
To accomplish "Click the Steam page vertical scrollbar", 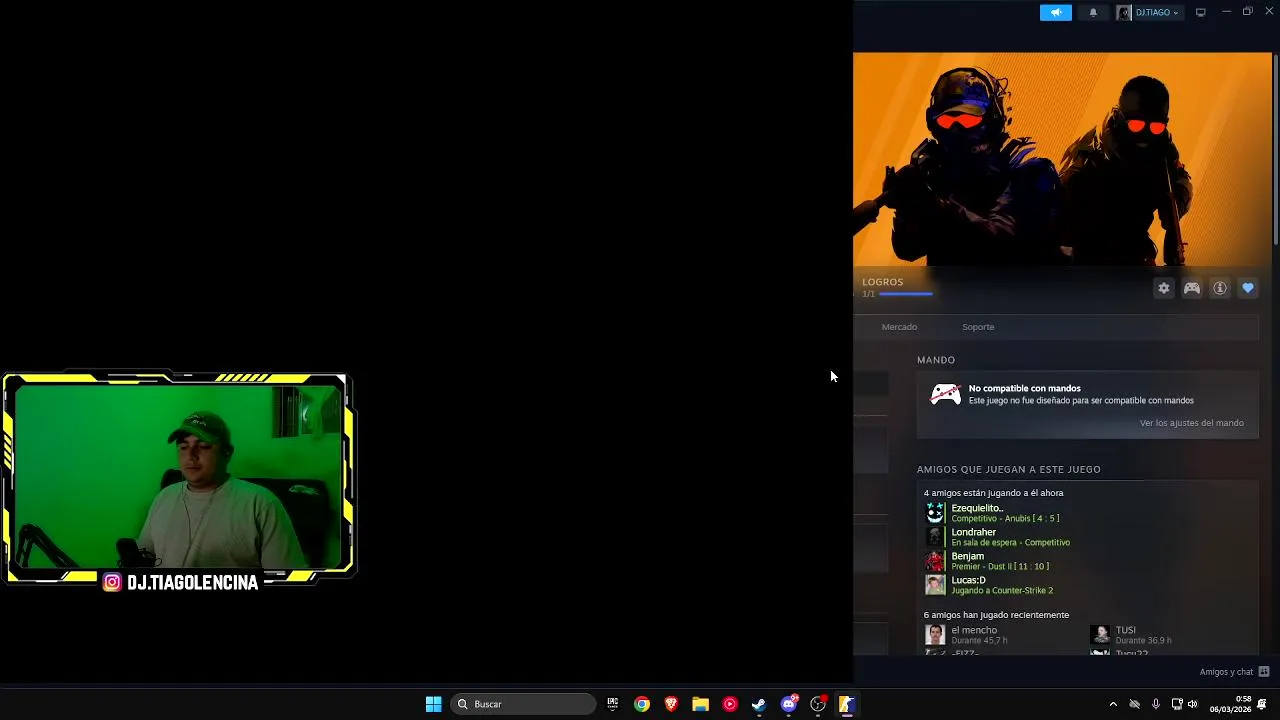I will coord(1275,148).
